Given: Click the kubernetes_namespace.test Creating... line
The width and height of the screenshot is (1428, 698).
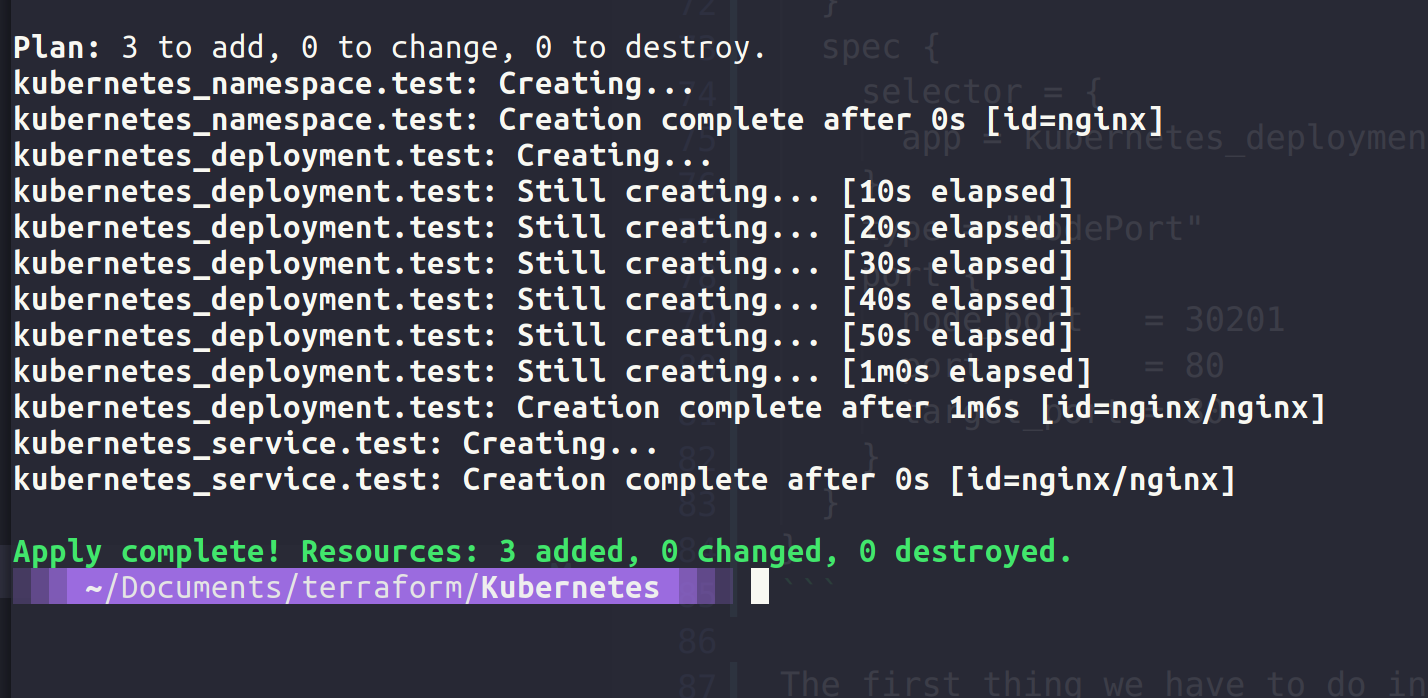Looking at the screenshot, I should pyautogui.click(x=353, y=83).
